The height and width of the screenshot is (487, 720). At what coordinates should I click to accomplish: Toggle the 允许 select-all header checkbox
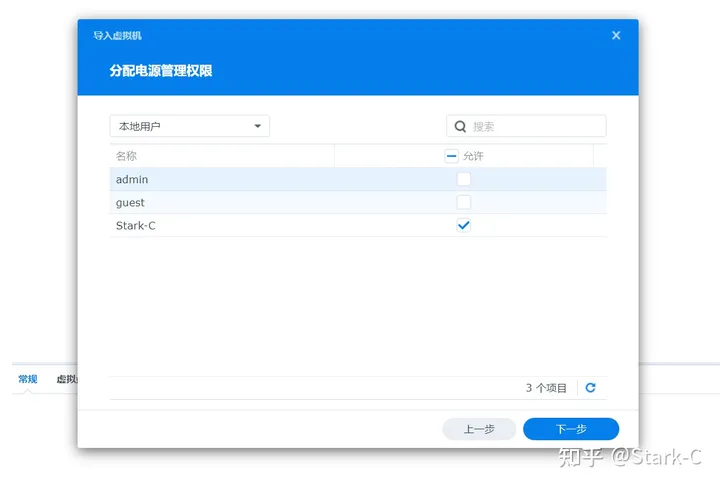pyautogui.click(x=452, y=156)
